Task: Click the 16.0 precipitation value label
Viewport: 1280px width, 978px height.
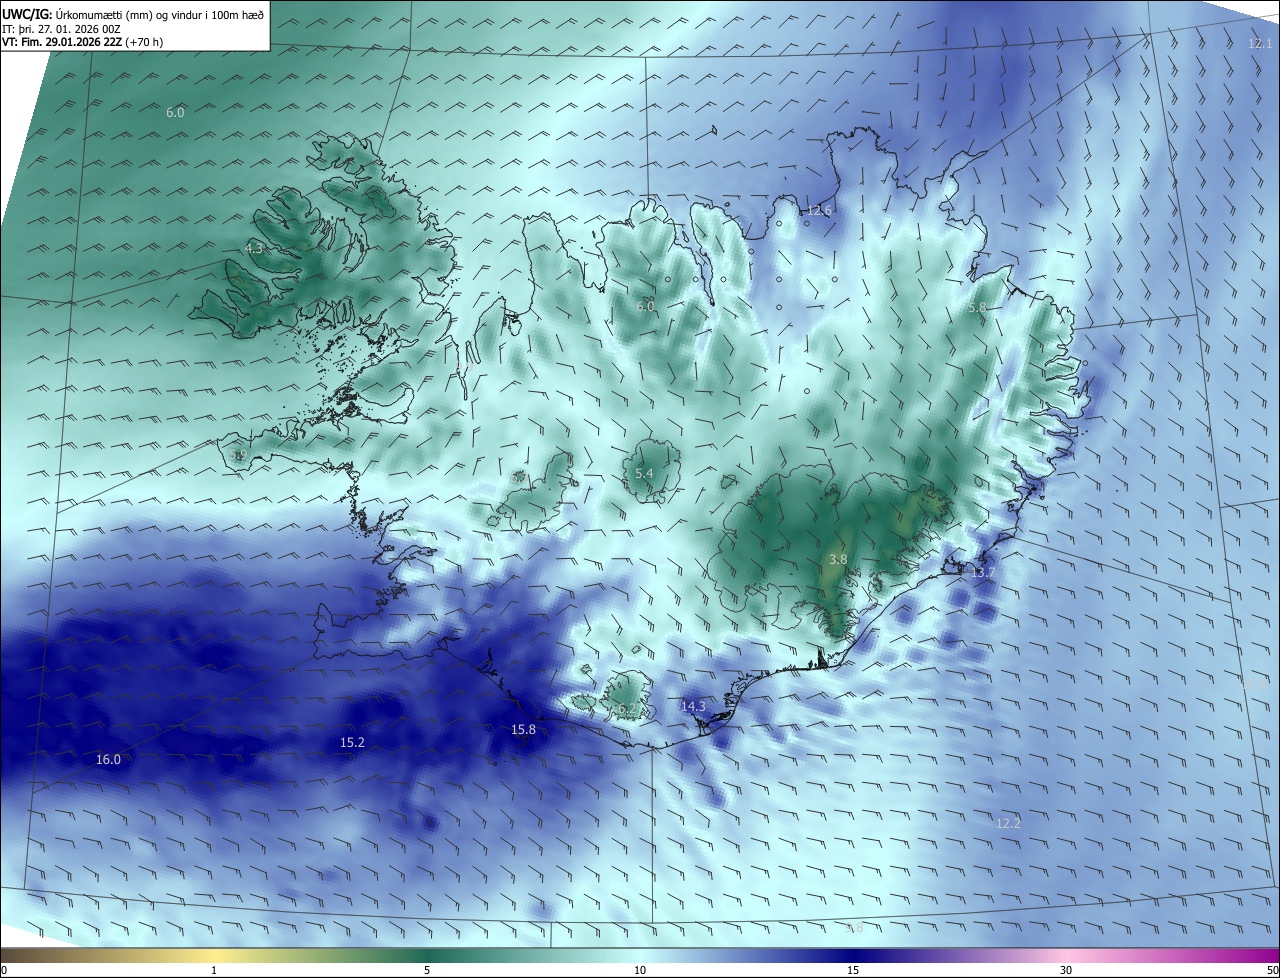Action: point(108,760)
